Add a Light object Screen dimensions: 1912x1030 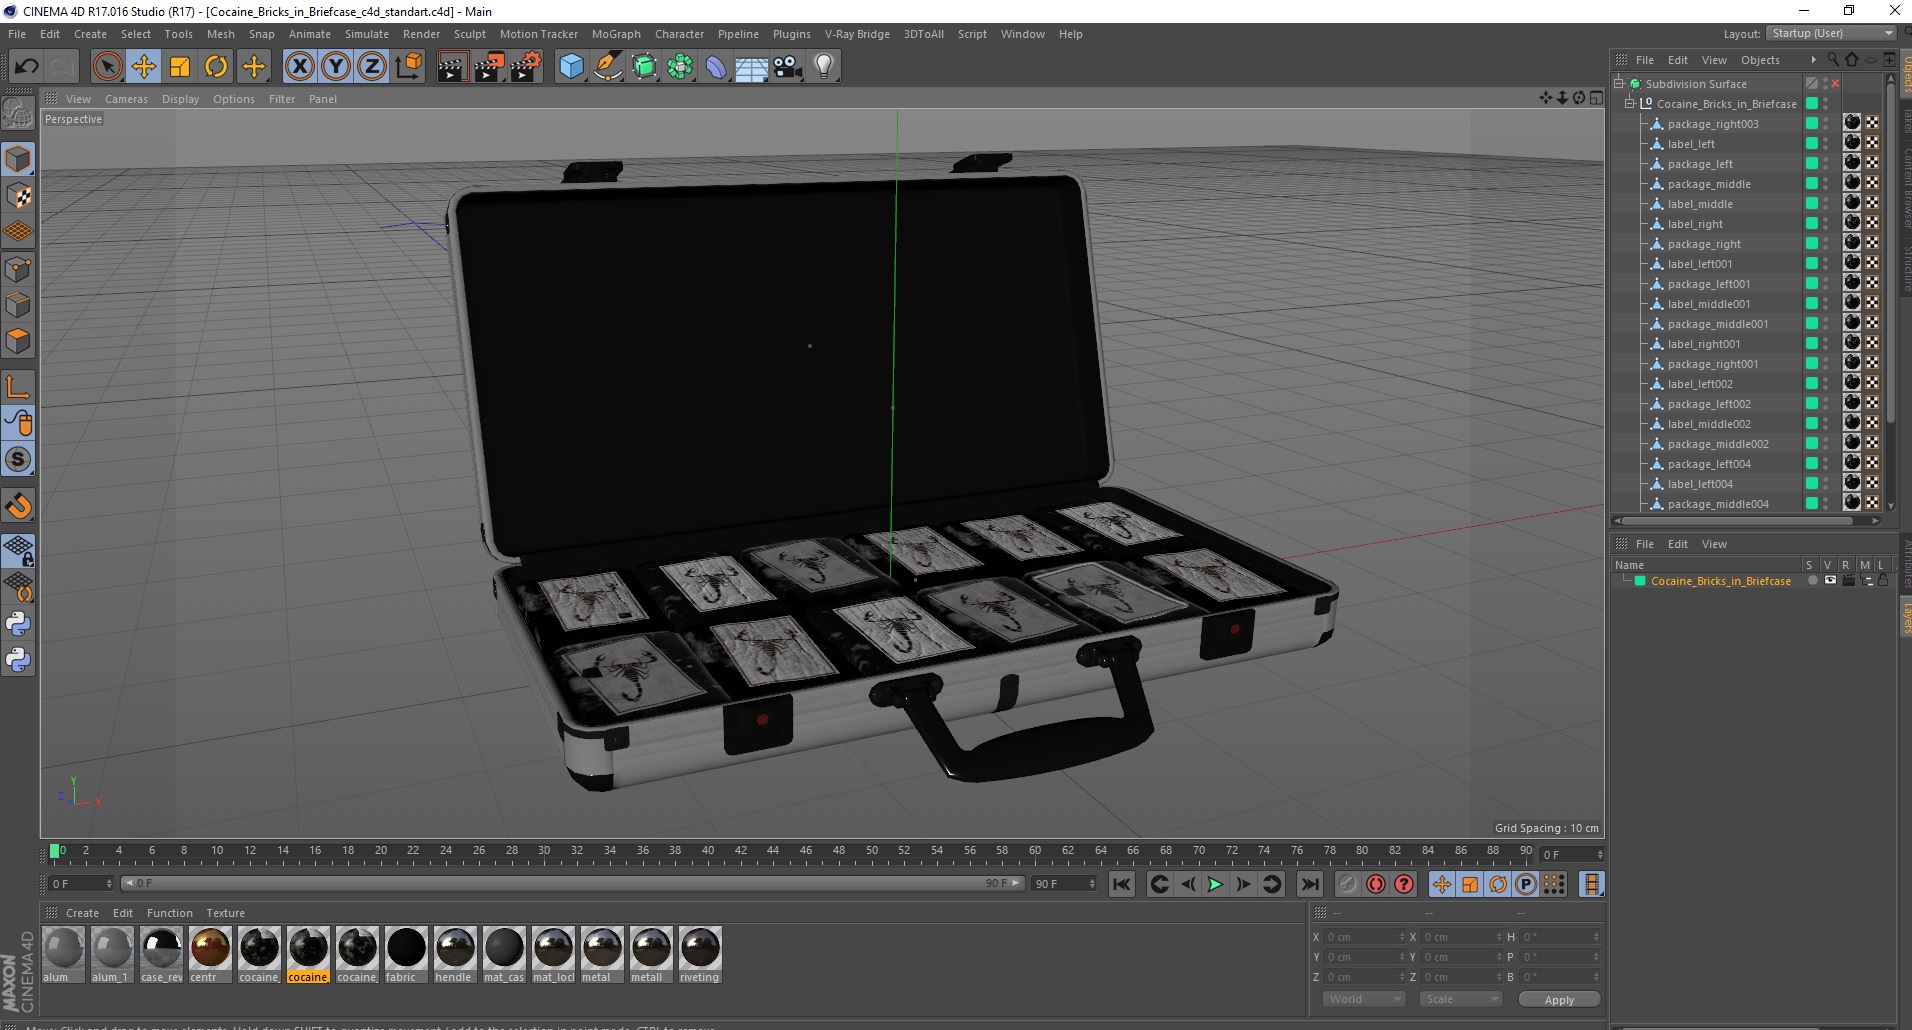point(824,67)
